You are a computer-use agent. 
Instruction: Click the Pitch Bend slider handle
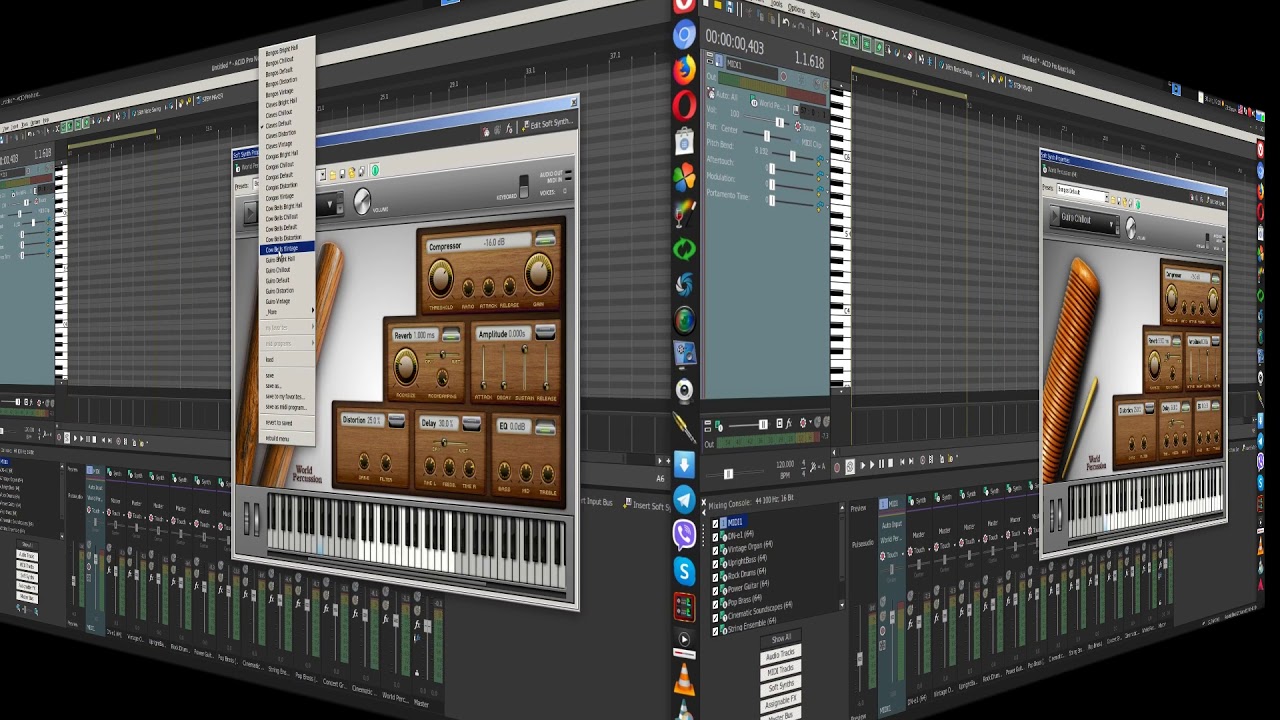(x=792, y=157)
